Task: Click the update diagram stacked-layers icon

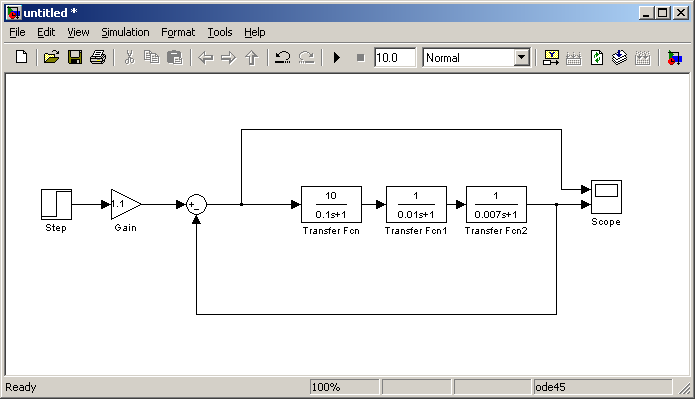Action: [620, 58]
